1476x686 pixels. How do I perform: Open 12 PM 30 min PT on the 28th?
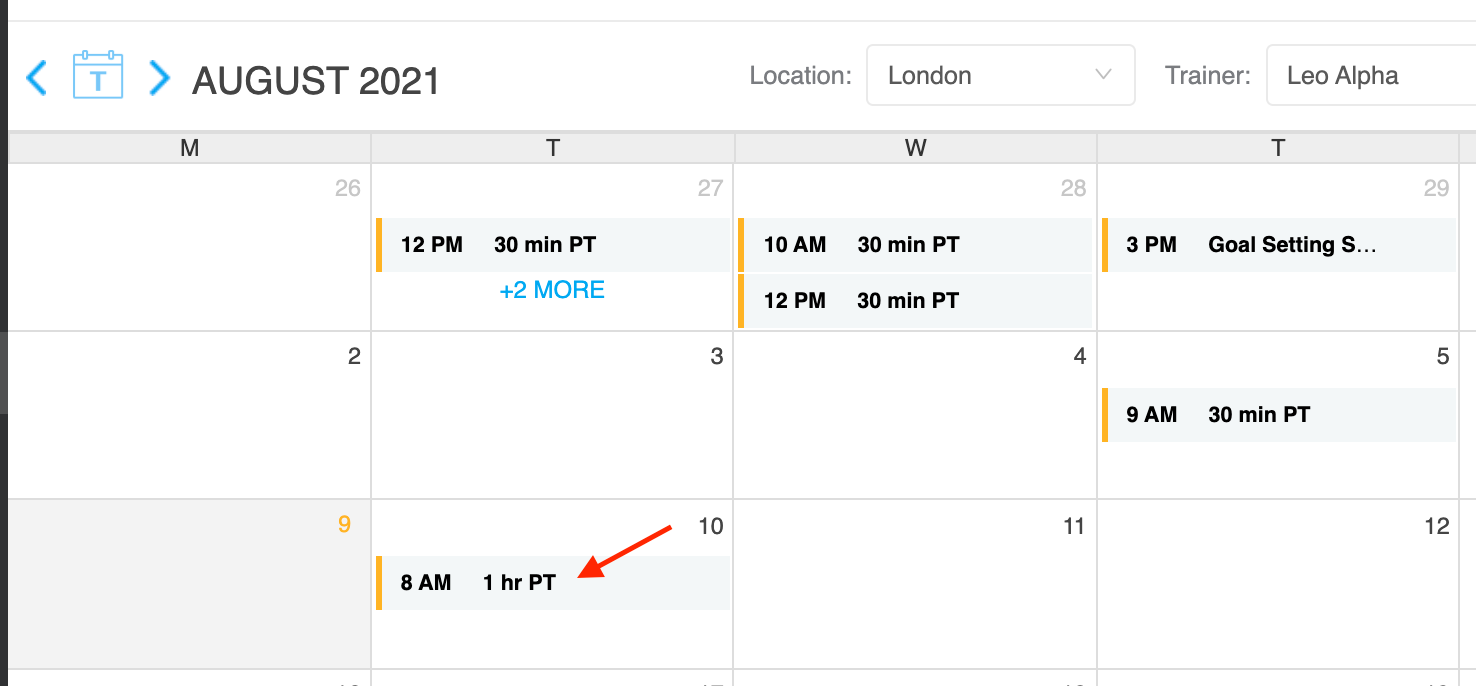click(916, 300)
